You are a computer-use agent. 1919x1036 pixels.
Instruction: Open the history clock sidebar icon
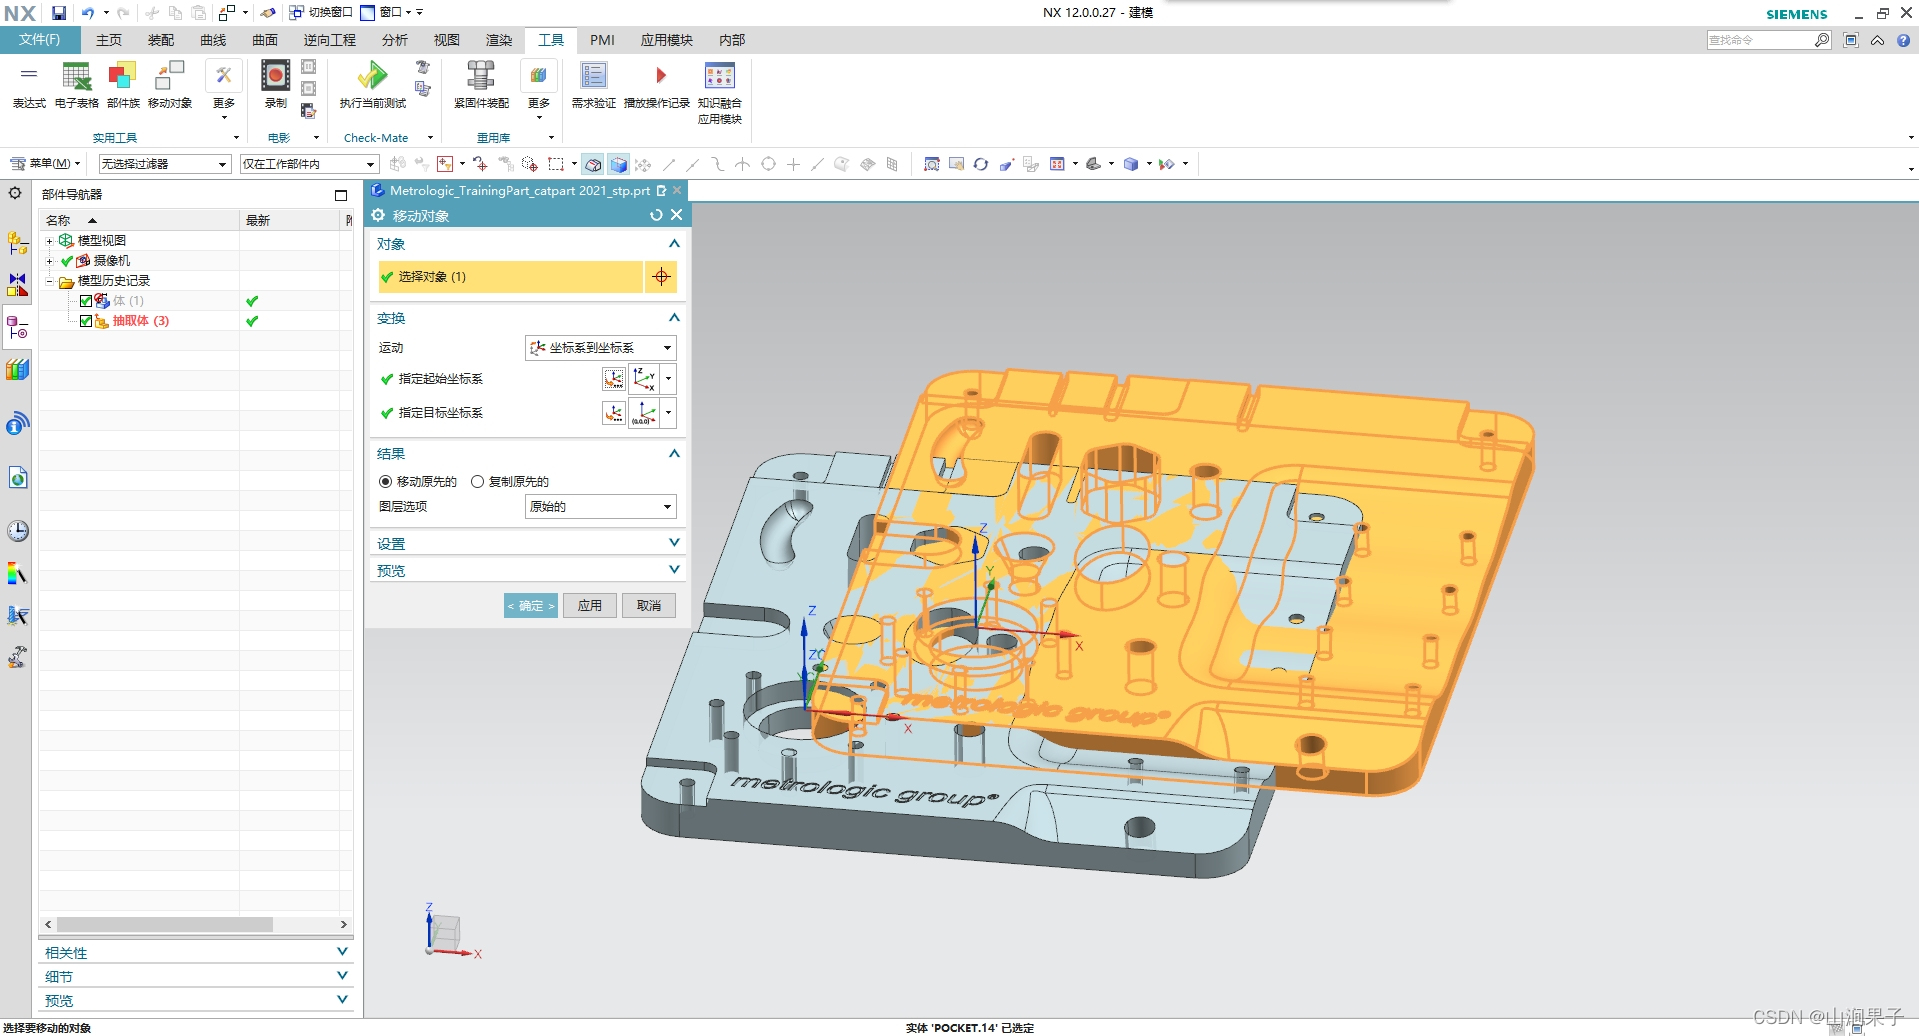click(18, 530)
